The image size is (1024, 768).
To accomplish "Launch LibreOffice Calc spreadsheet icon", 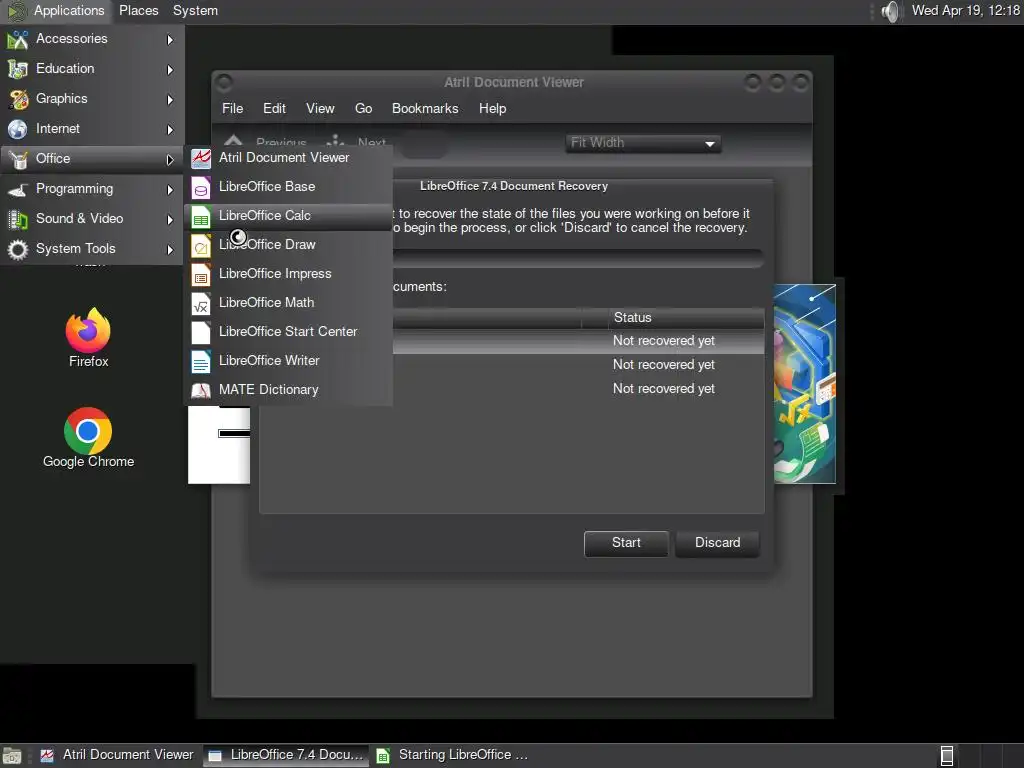I will point(200,217).
